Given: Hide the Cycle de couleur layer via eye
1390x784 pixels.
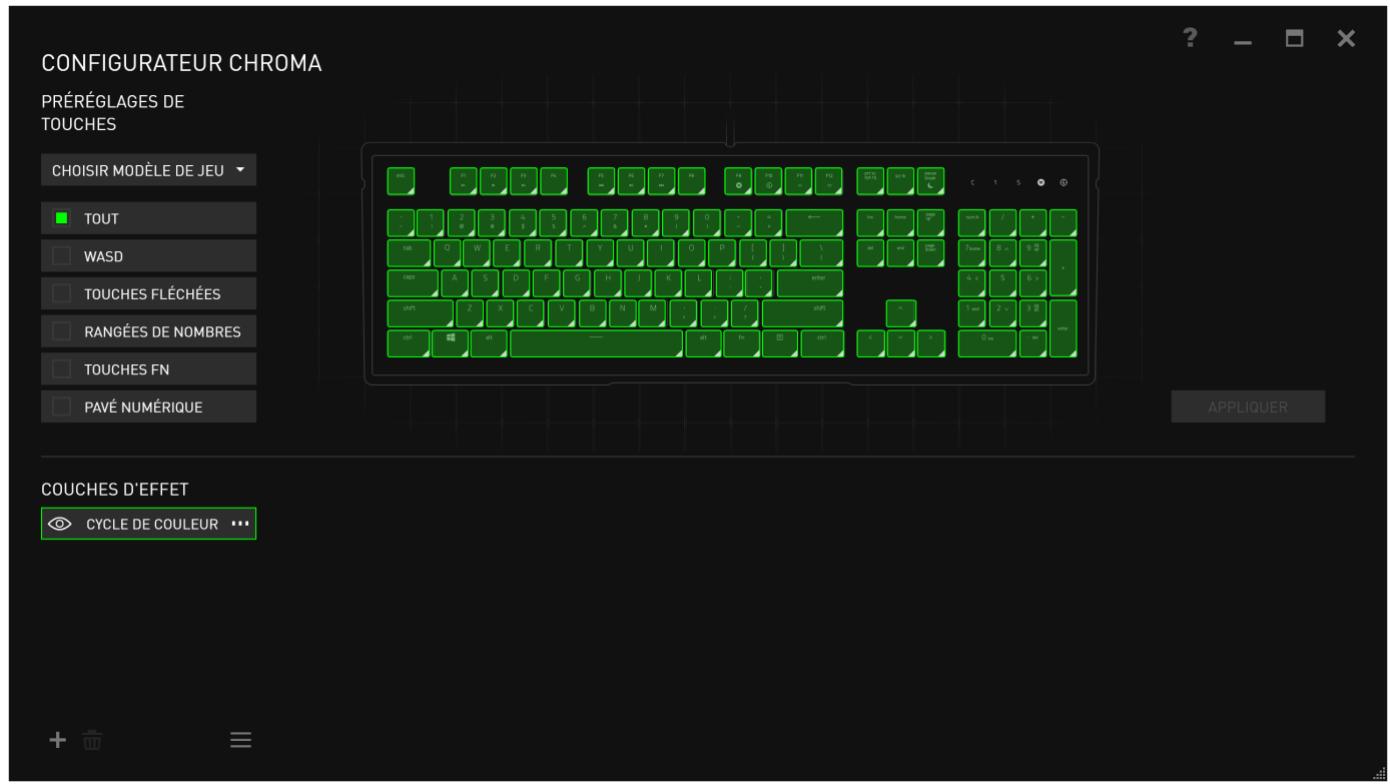Looking at the screenshot, I should pos(60,524).
